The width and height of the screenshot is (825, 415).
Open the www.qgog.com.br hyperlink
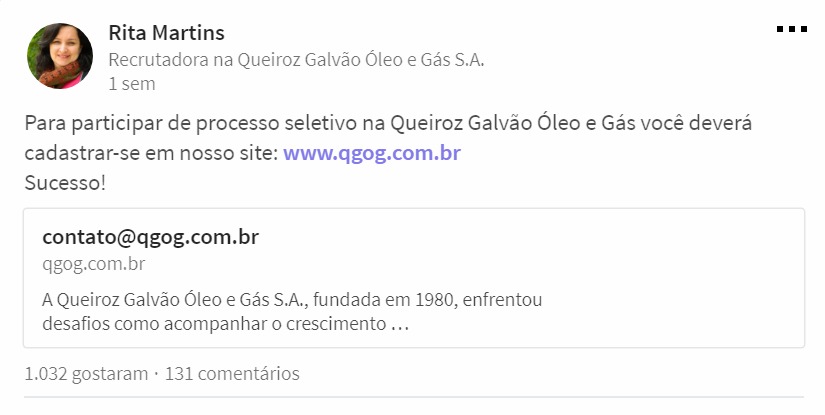point(371,154)
